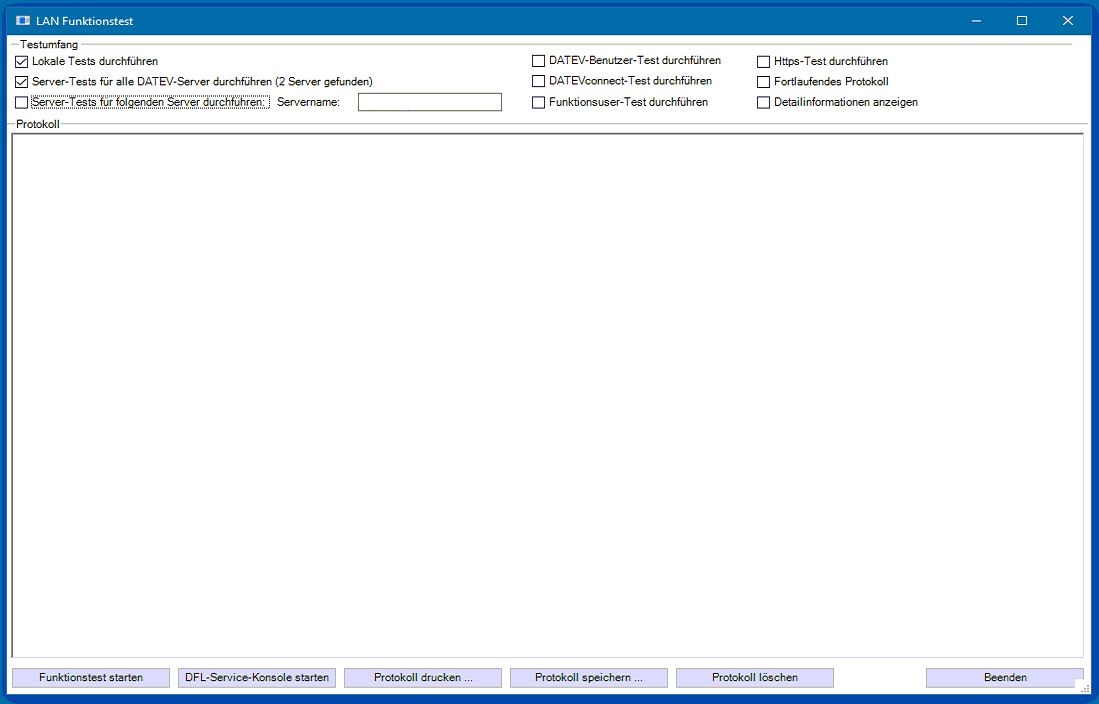Maximize the LAN Funktionstest window

[x=1022, y=21]
